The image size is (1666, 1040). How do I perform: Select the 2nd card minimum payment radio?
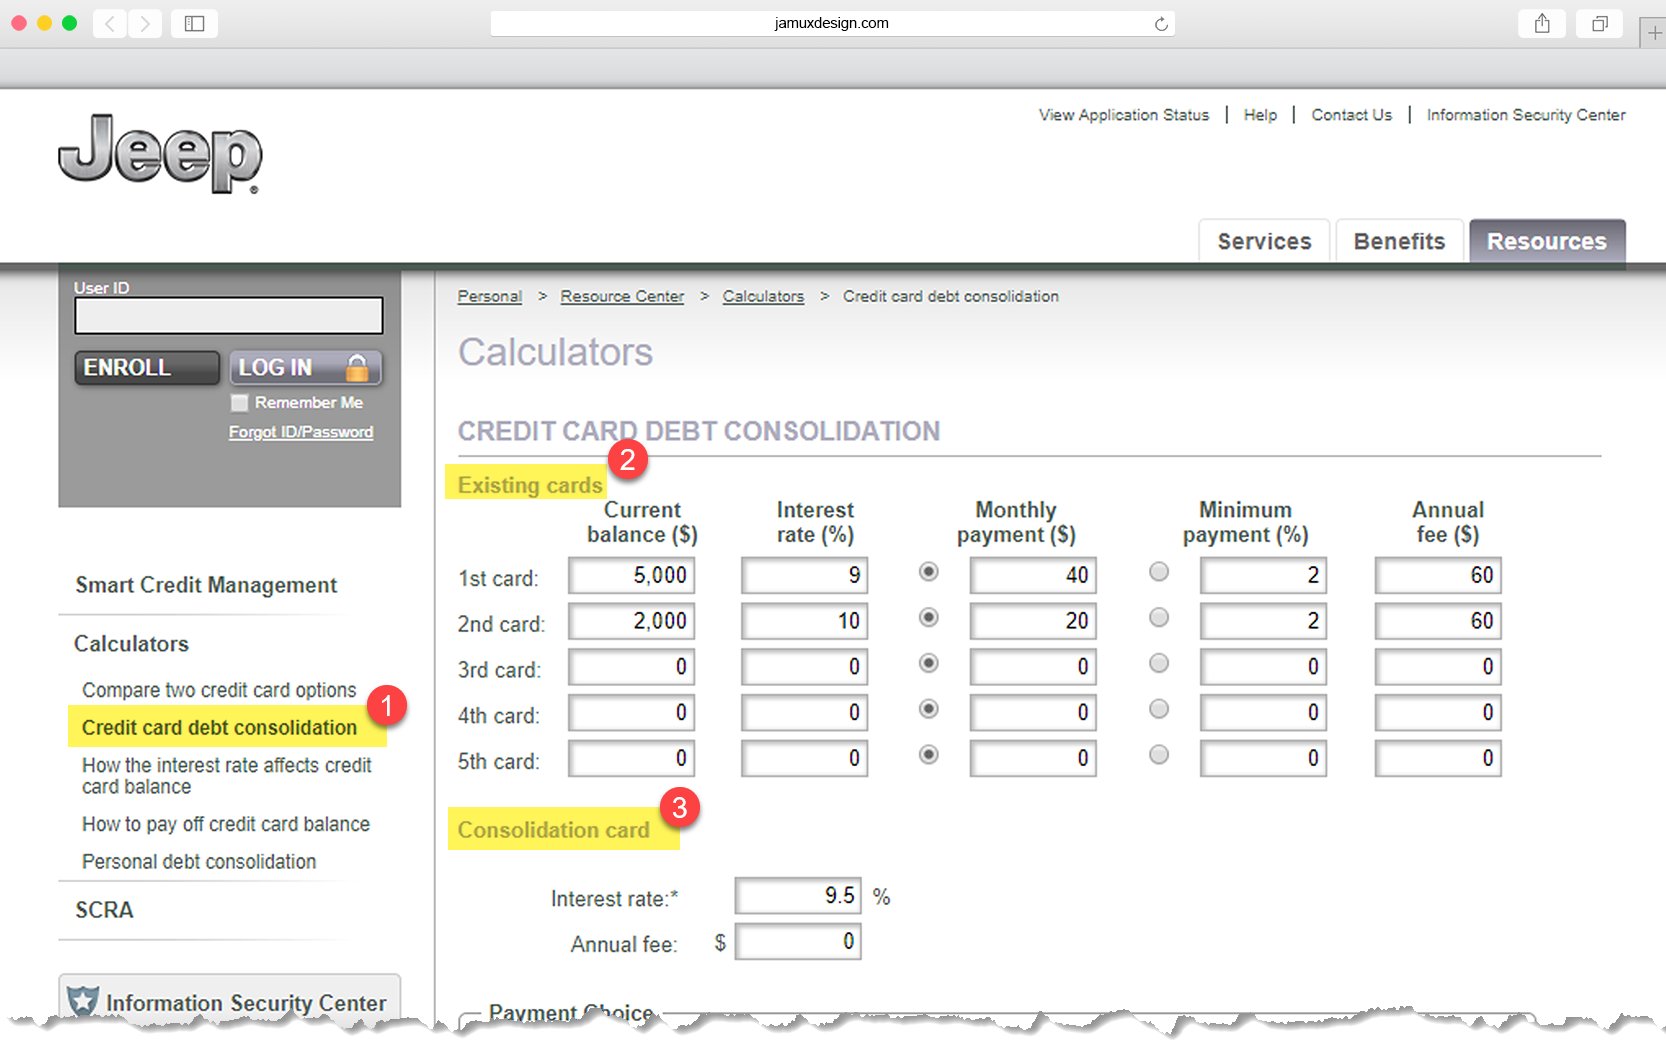click(x=1159, y=617)
